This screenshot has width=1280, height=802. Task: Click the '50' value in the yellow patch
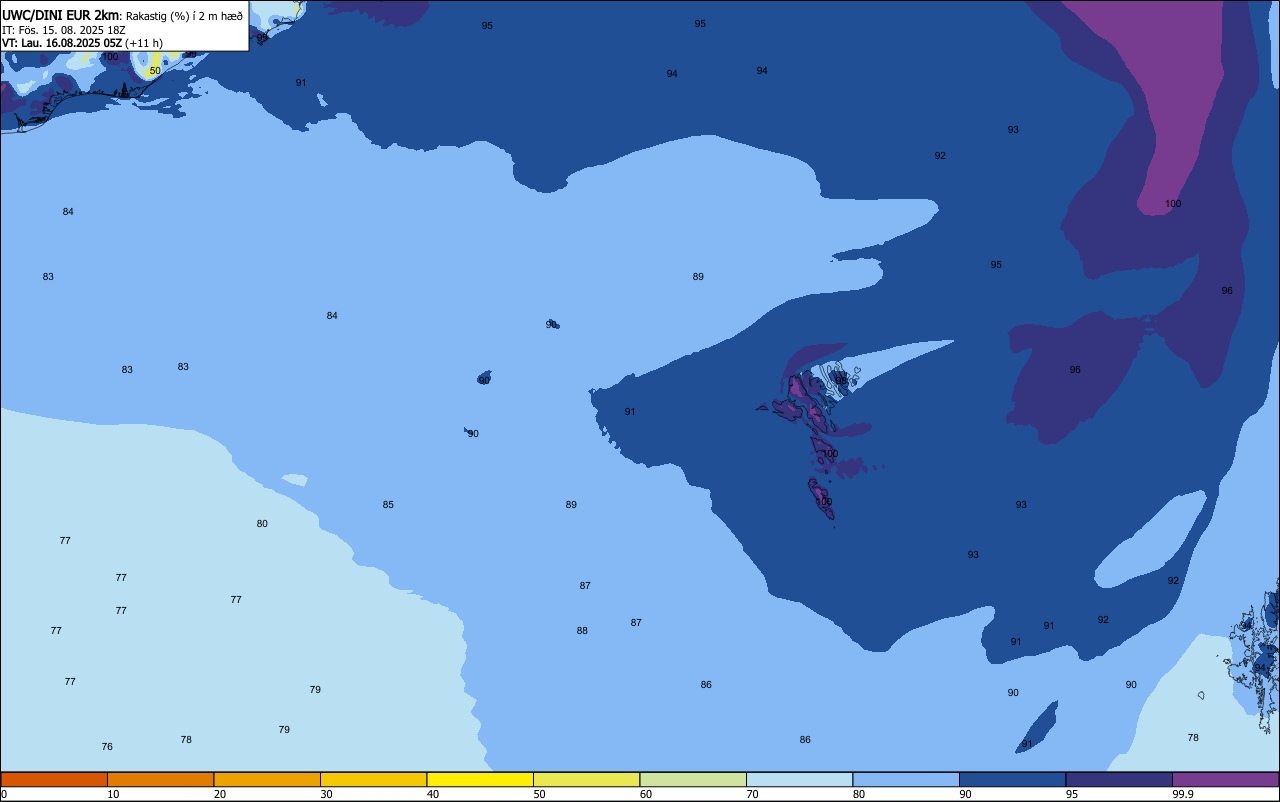click(155, 71)
